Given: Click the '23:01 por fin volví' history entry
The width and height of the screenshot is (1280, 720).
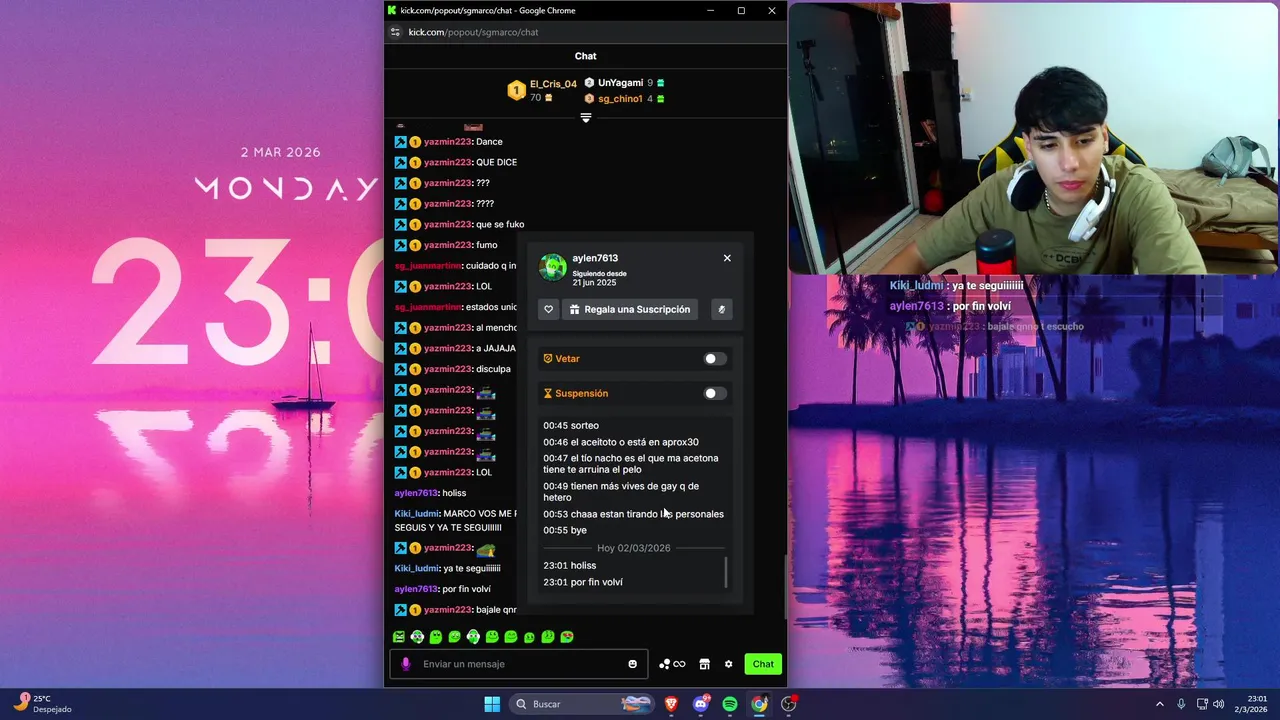Looking at the screenshot, I should (x=583, y=582).
